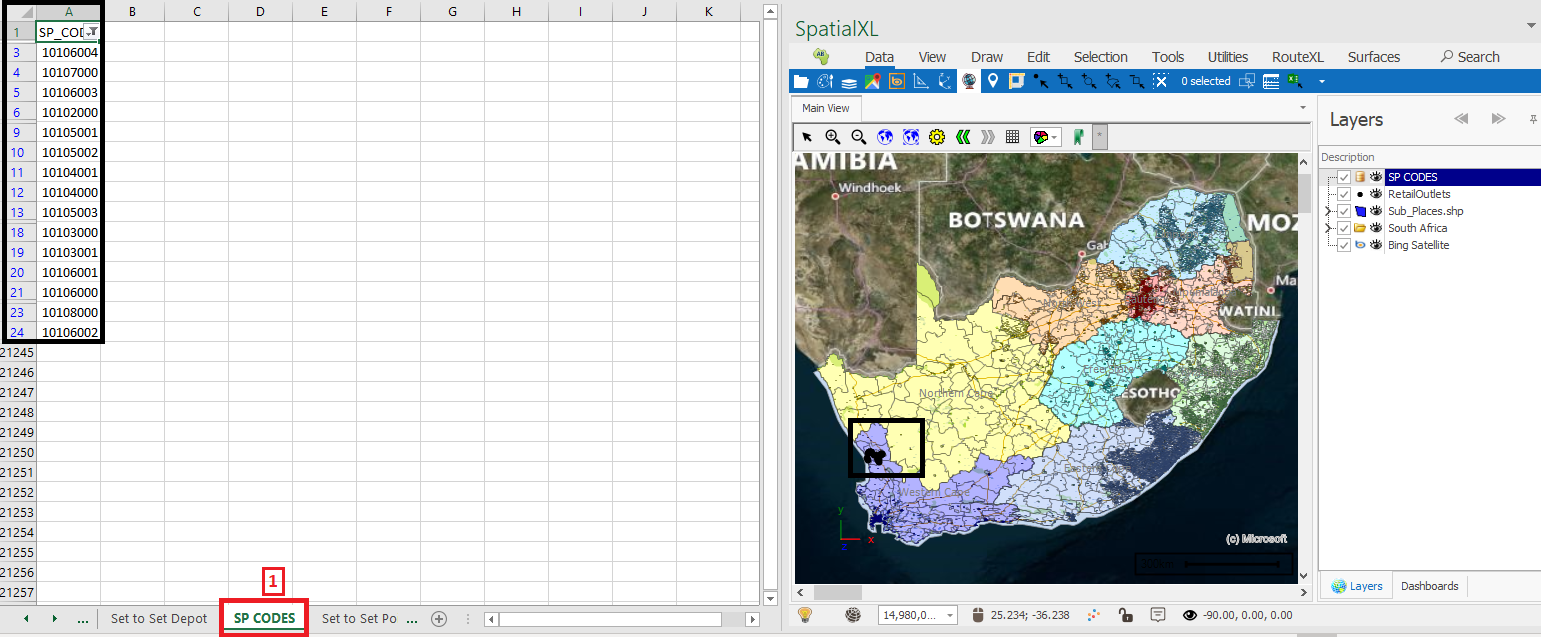Screen dimensions: 1541x637
Task: Uncheck the RetailOutlets layer checkbox
Action: pyautogui.click(x=1344, y=194)
